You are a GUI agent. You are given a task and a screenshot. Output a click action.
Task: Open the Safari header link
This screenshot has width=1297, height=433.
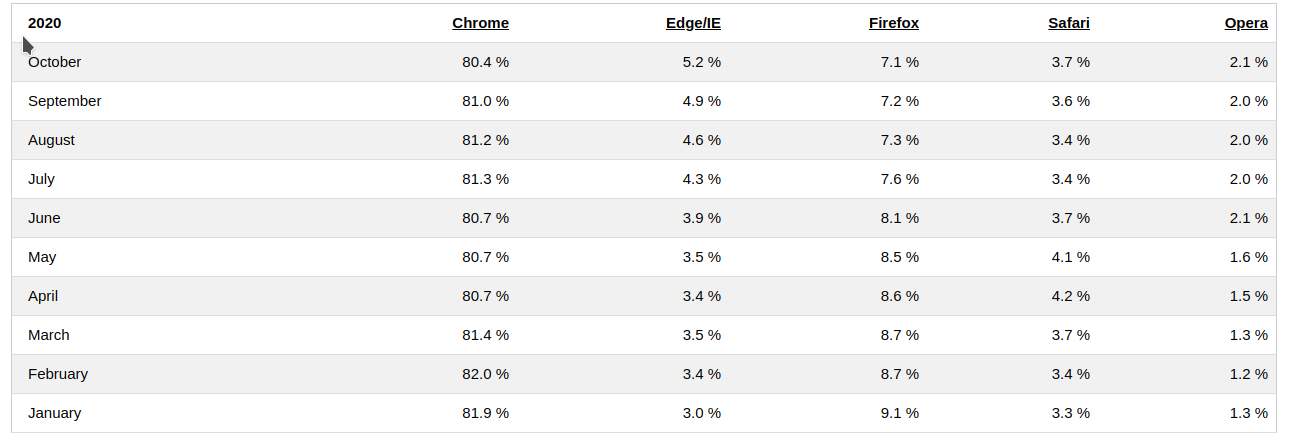point(1068,23)
